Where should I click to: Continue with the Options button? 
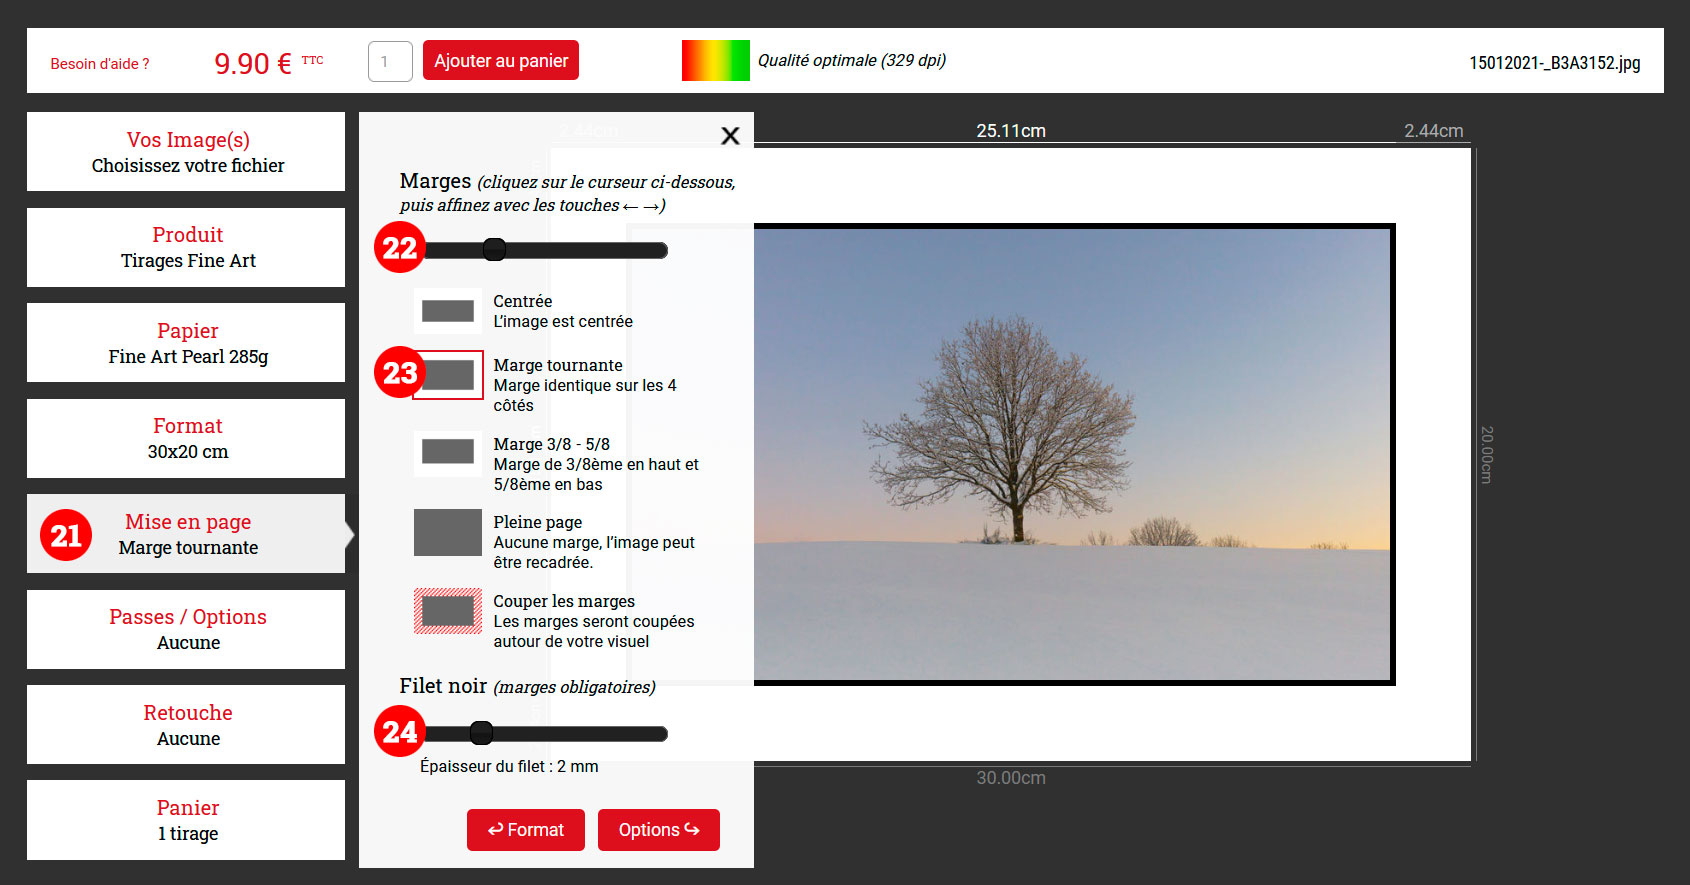(x=659, y=830)
